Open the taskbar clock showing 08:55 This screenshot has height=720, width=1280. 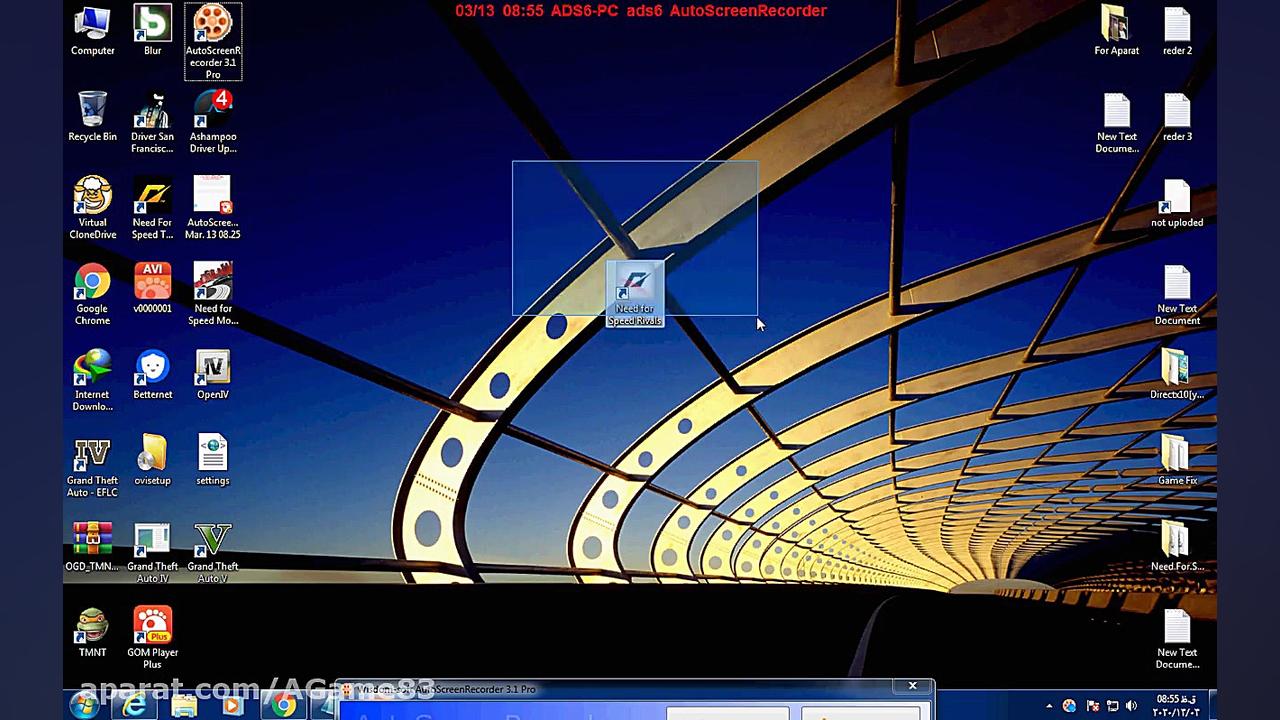pos(1175,705)
